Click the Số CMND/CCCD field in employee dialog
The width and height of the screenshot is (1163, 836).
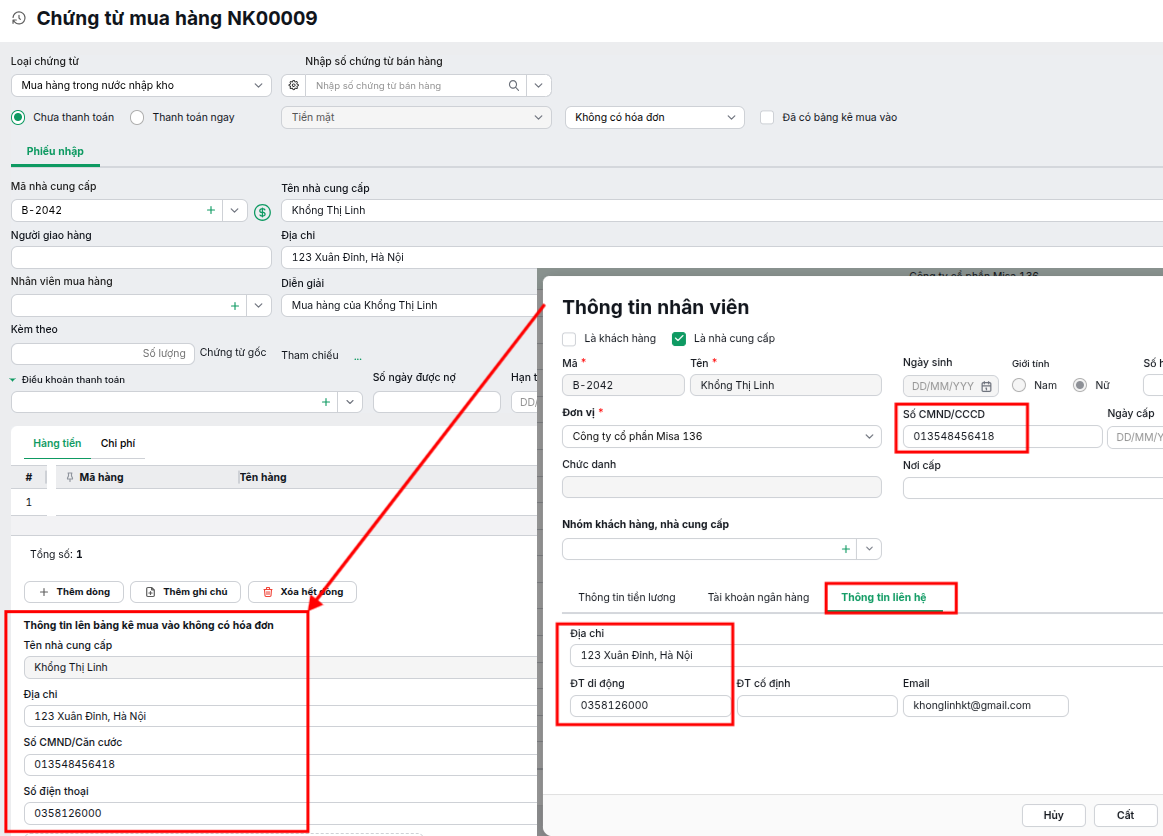click(x=1002, y=436)
